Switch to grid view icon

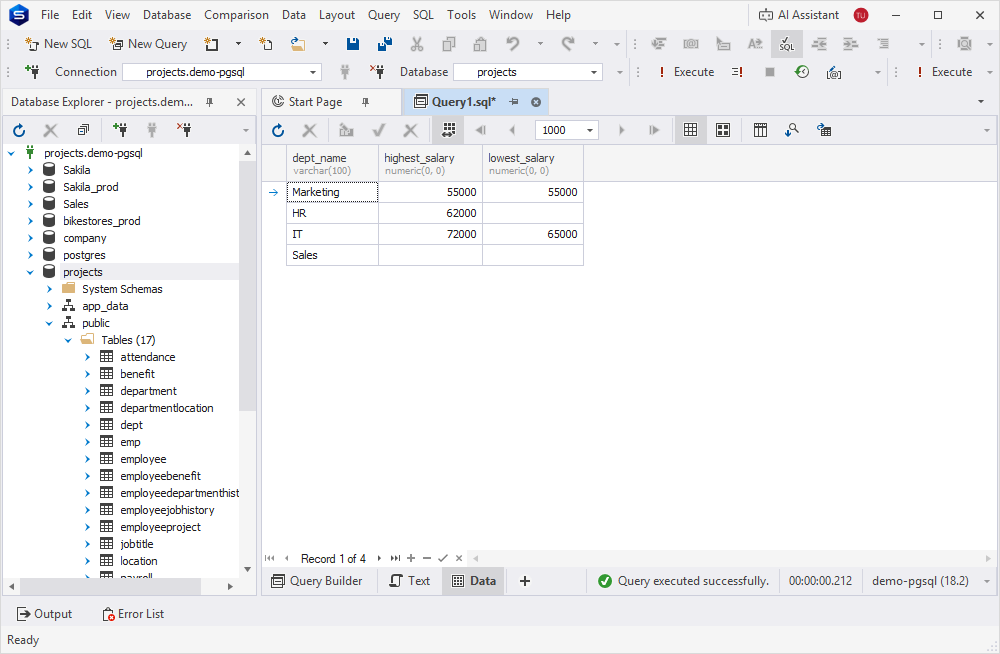coord(690,131)
